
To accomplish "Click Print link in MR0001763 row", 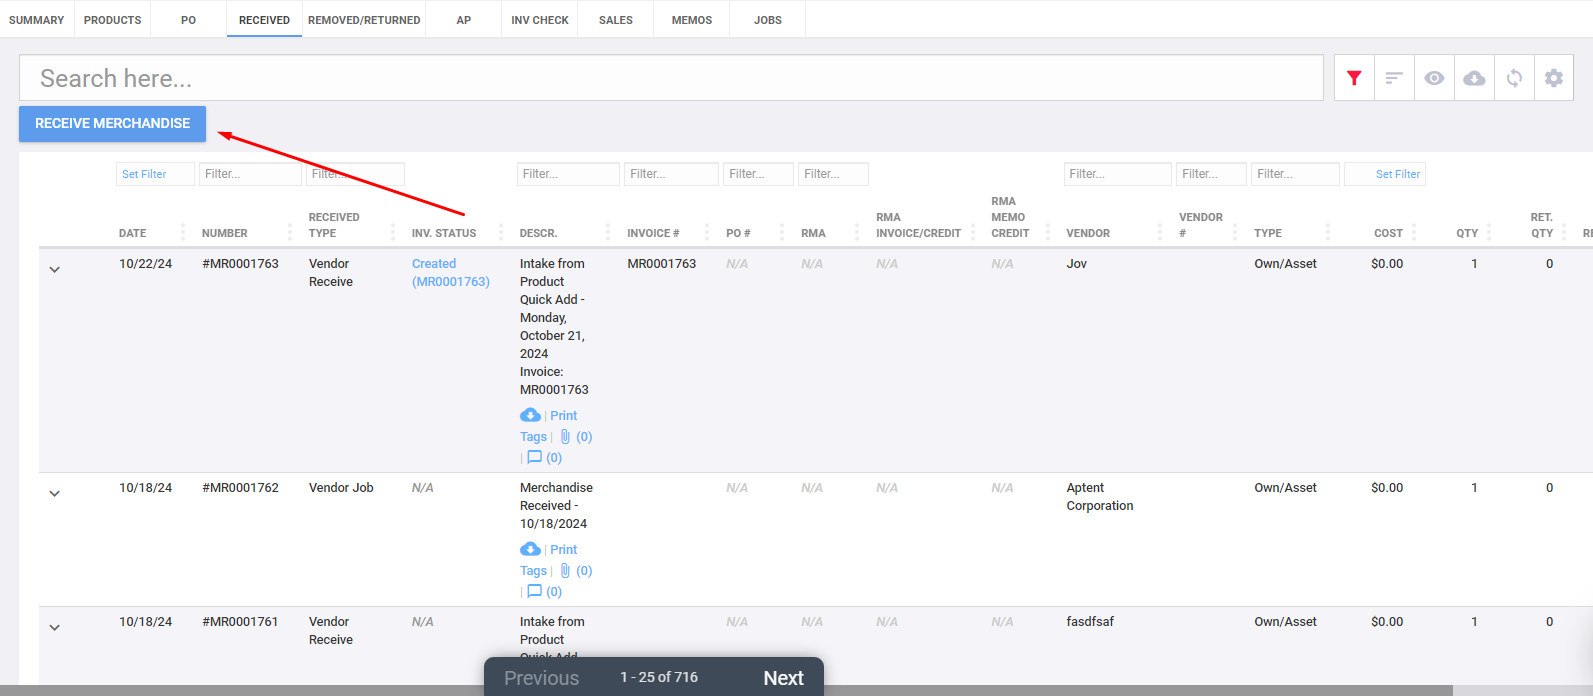I will (x=563, y=415).
